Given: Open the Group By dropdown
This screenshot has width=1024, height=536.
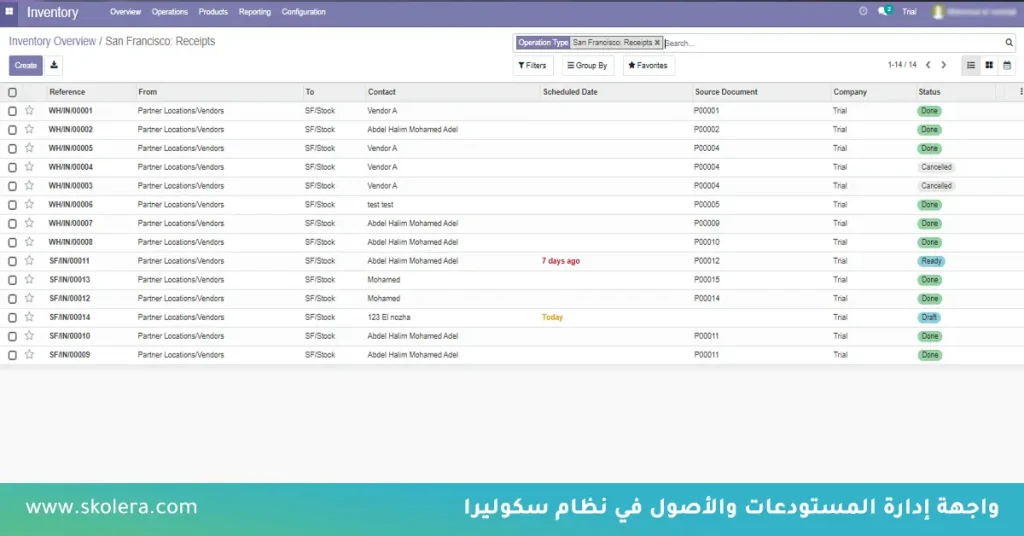Looking at the screenshot, I should click(587, 65).
